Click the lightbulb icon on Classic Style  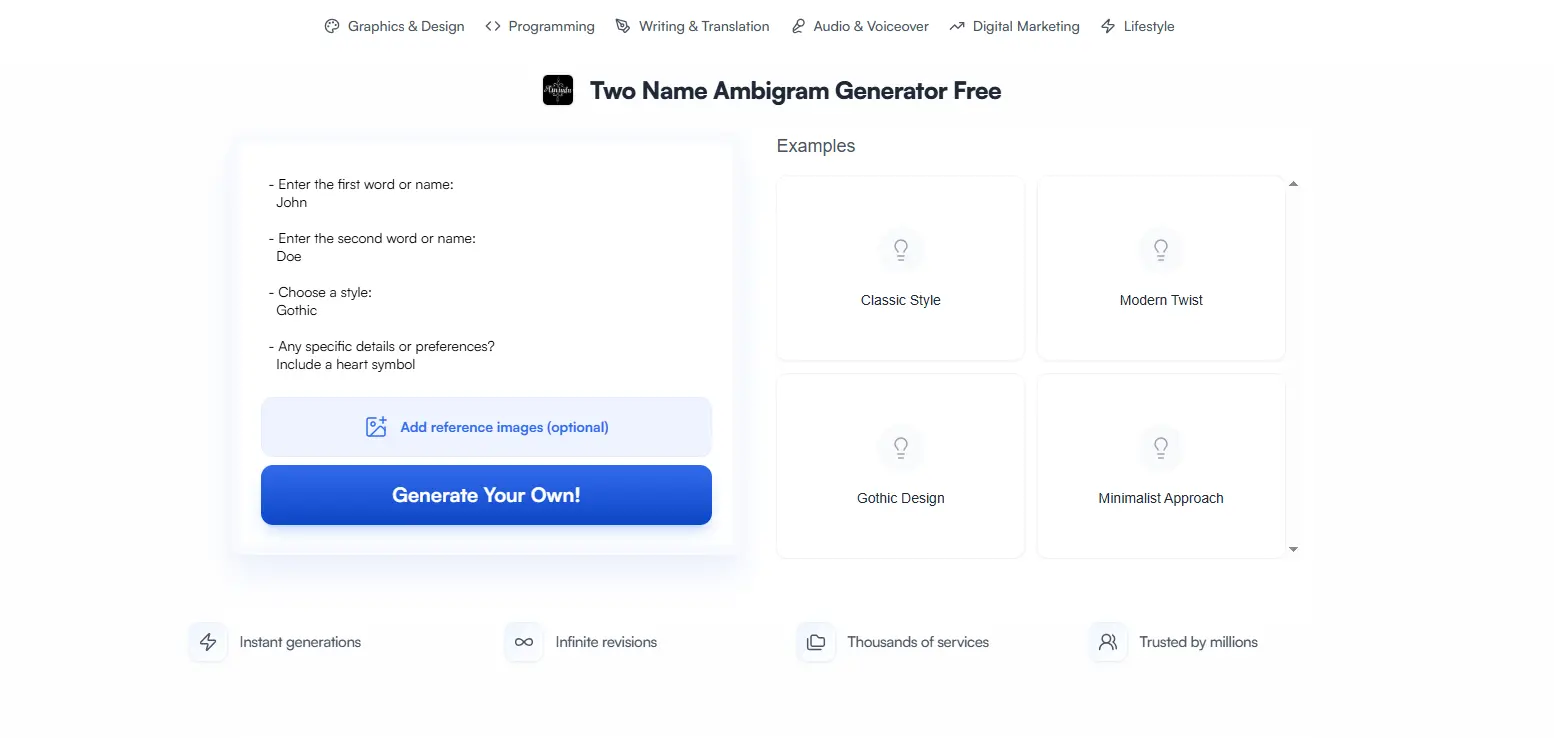click(x=901, y=249)
